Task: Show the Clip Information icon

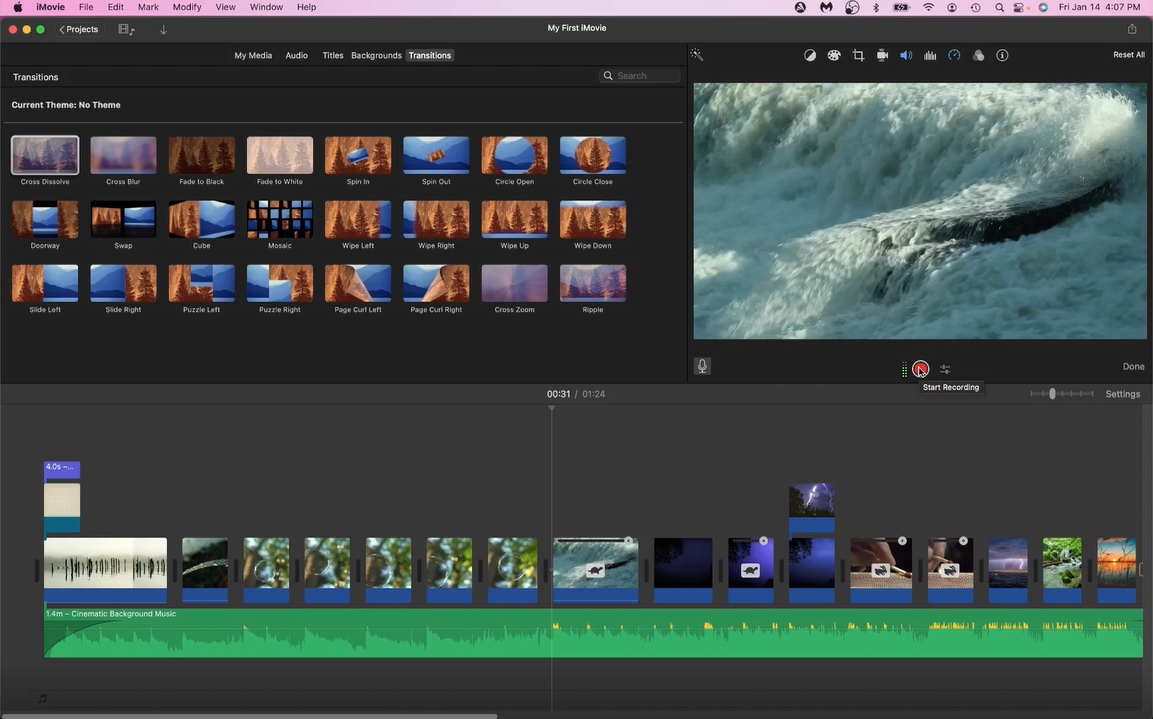Action: (1002, 55)
